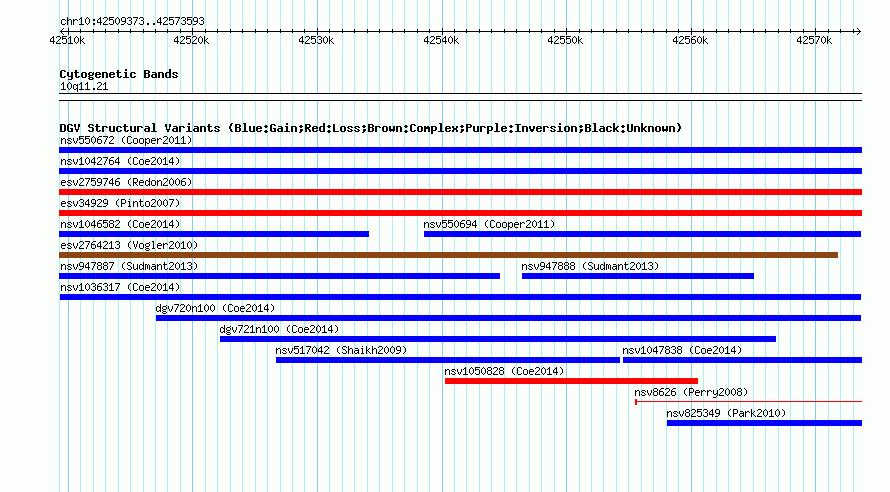Click the esv2759746 (Redon2006) red loss bar
Image resolution: width=890 pixels, height=492 pixels.
click(460, 192)
